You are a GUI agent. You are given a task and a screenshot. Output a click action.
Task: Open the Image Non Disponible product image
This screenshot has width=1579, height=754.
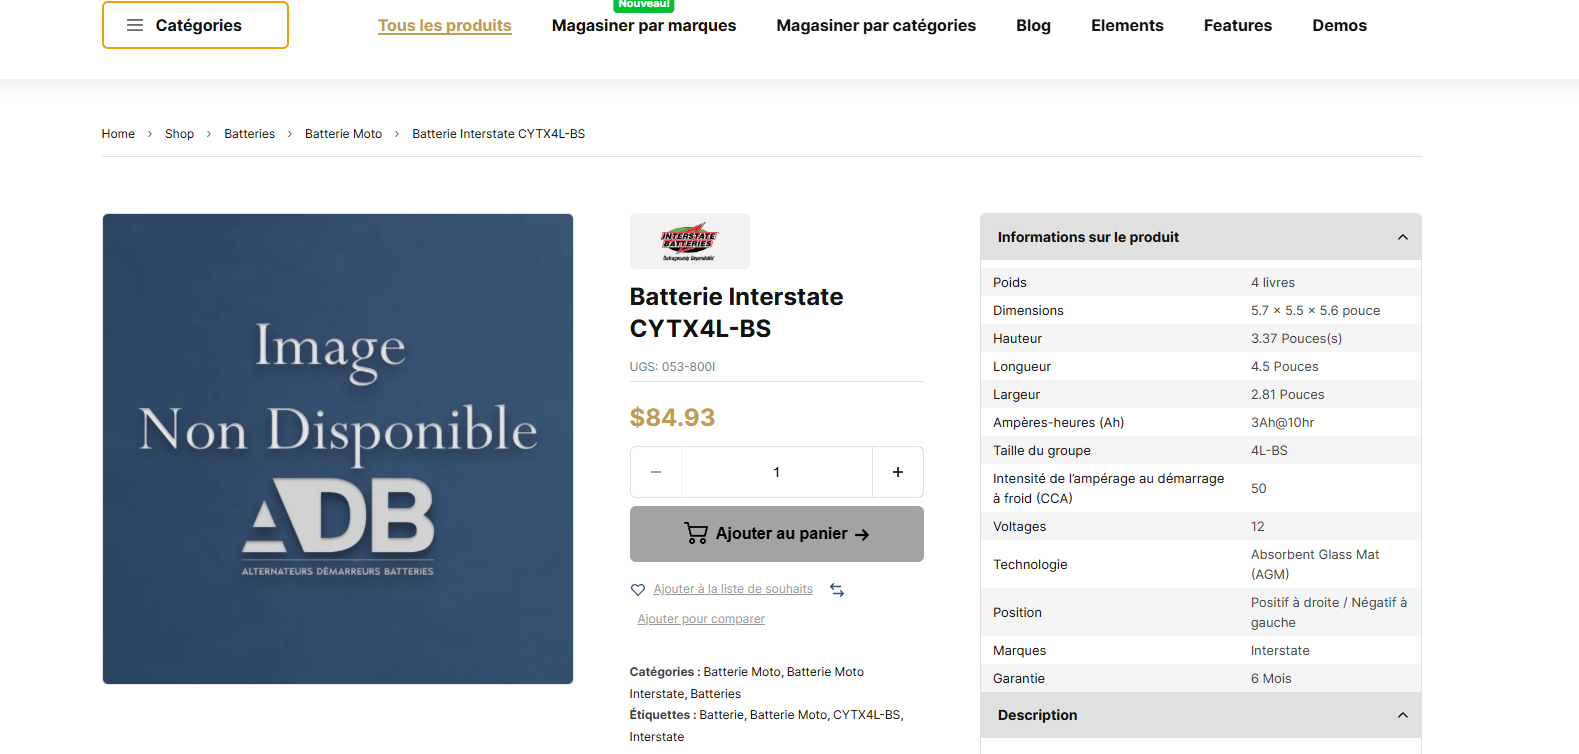point(338,449)
